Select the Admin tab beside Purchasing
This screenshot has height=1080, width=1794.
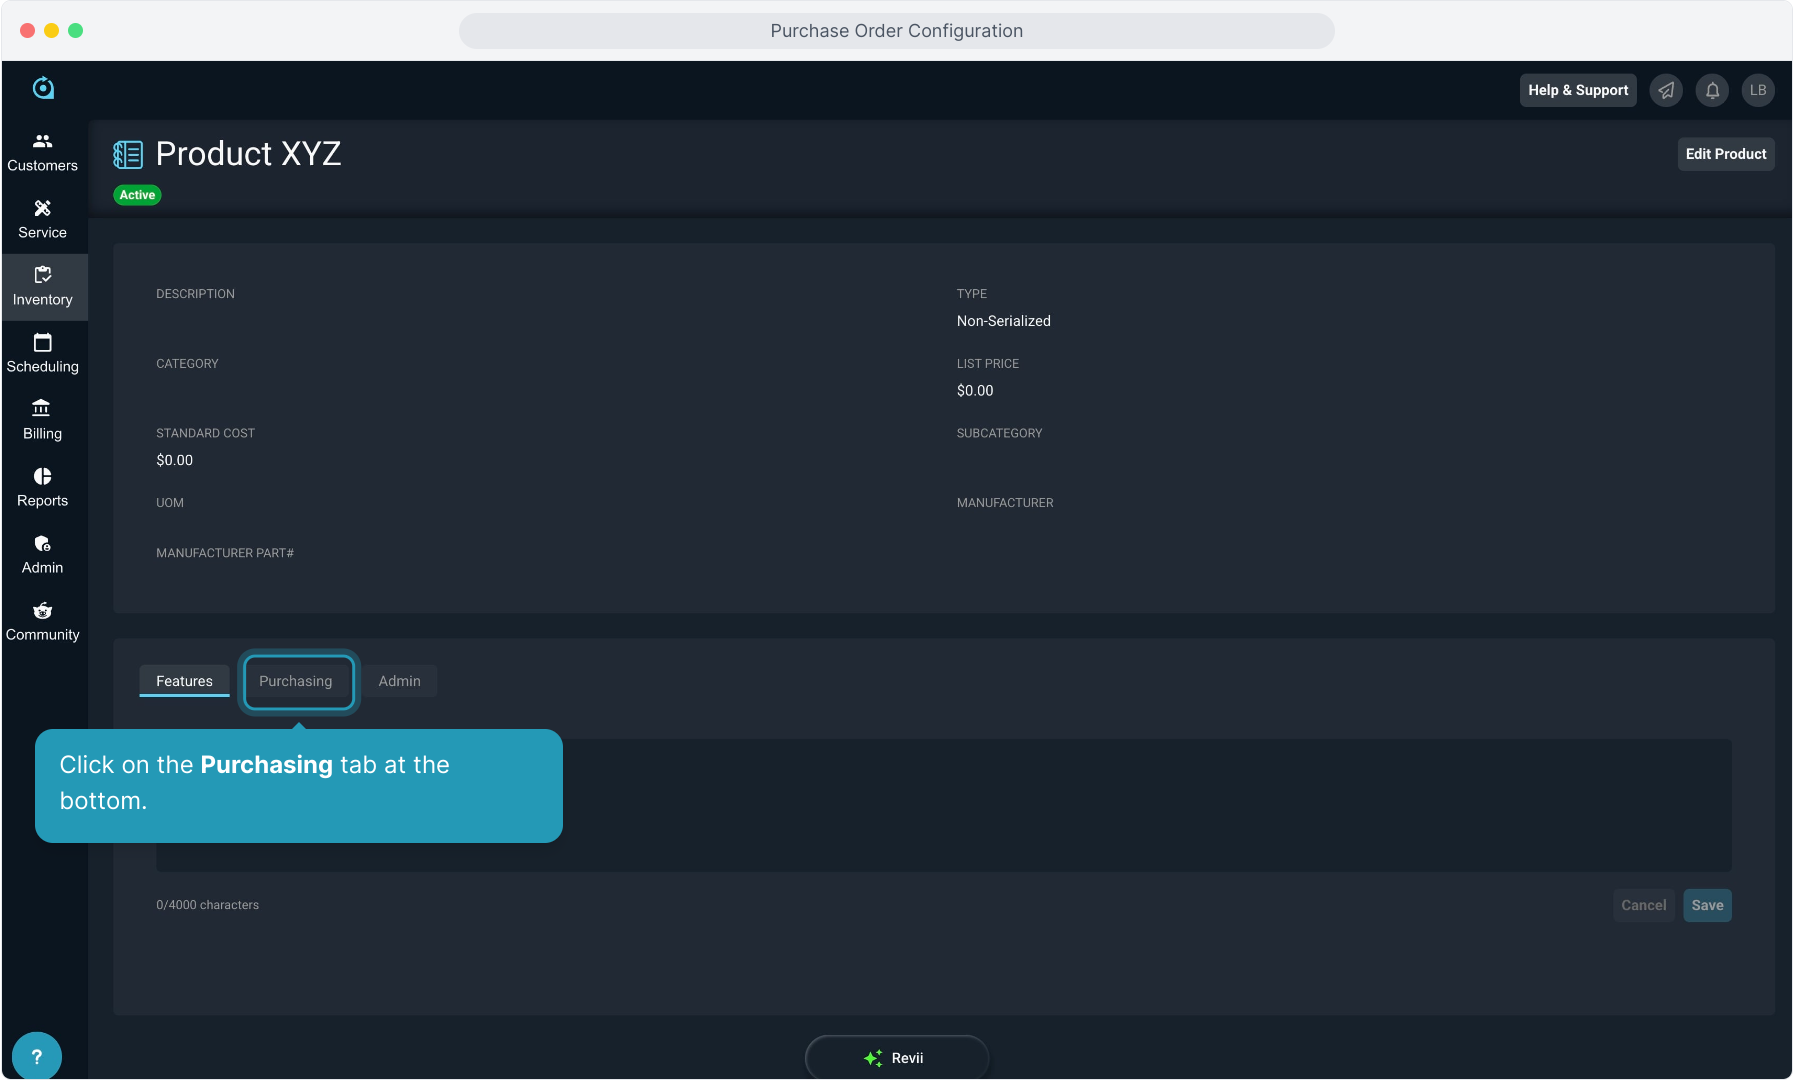(x=399, y=681)
